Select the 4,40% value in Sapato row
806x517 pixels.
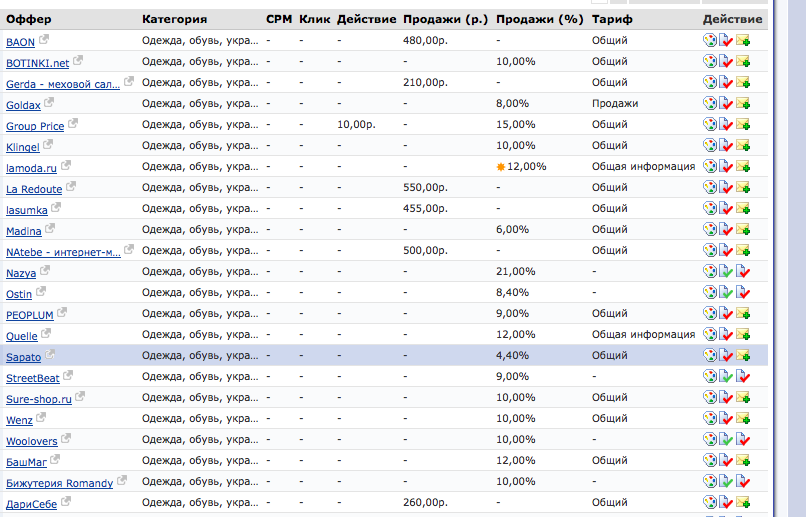(512, 355)
